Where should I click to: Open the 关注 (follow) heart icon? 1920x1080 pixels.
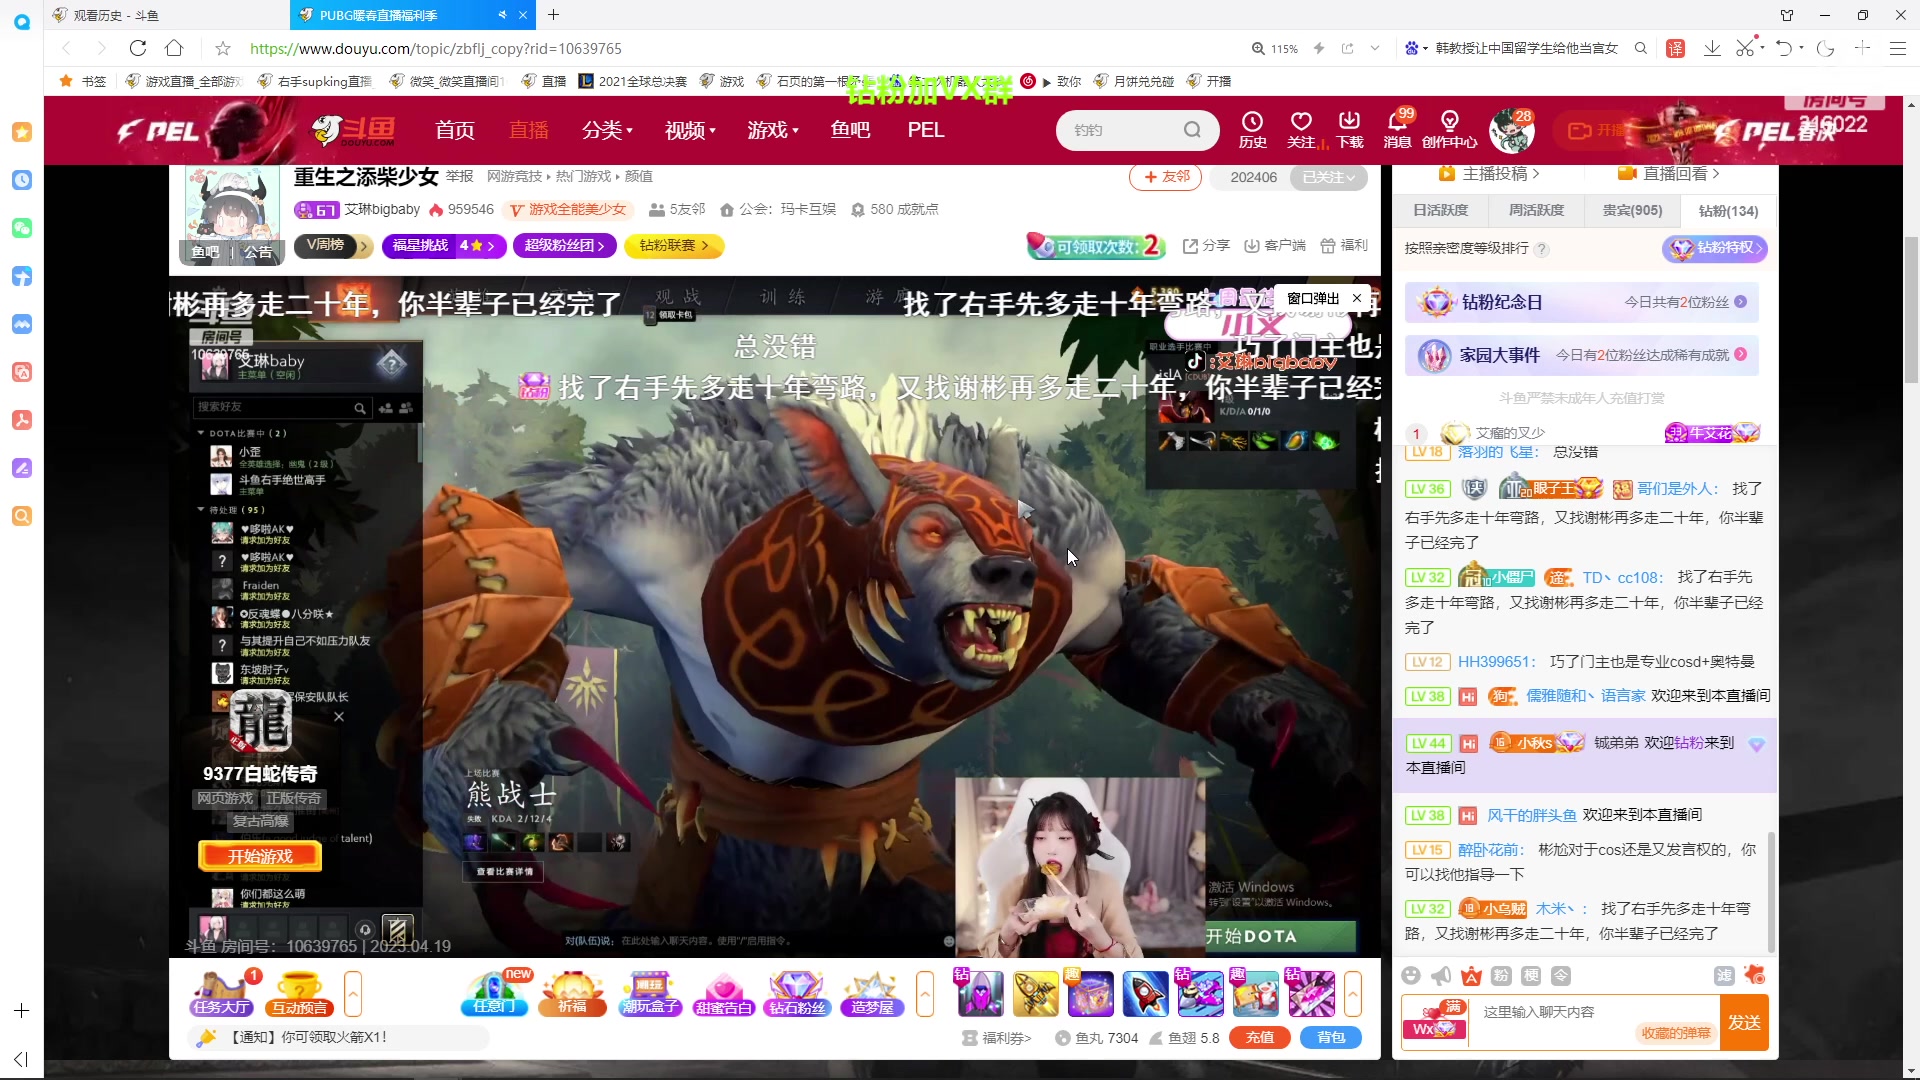pyautogui.click(x=1301, y=130)
